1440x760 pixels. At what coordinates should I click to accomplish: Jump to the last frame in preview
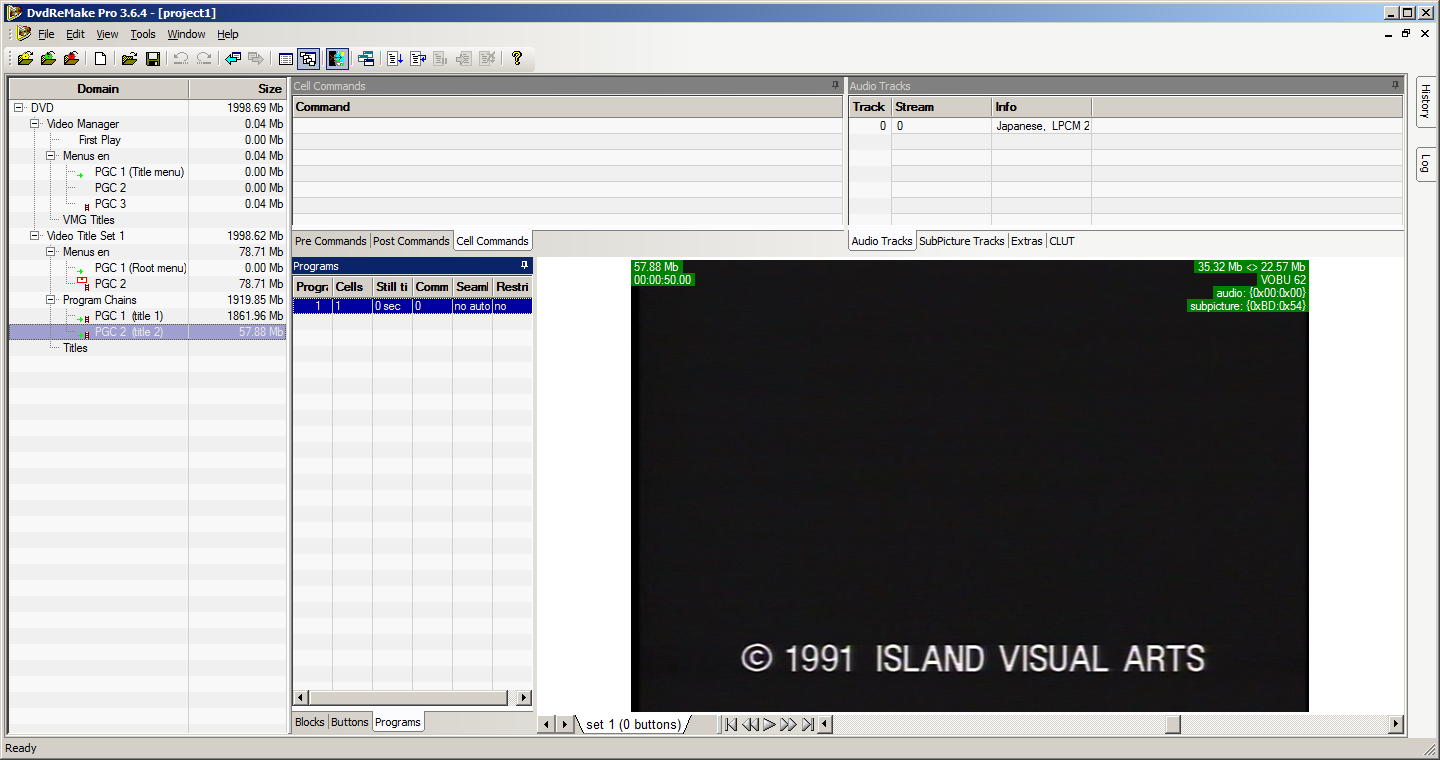tap(808, 724)
